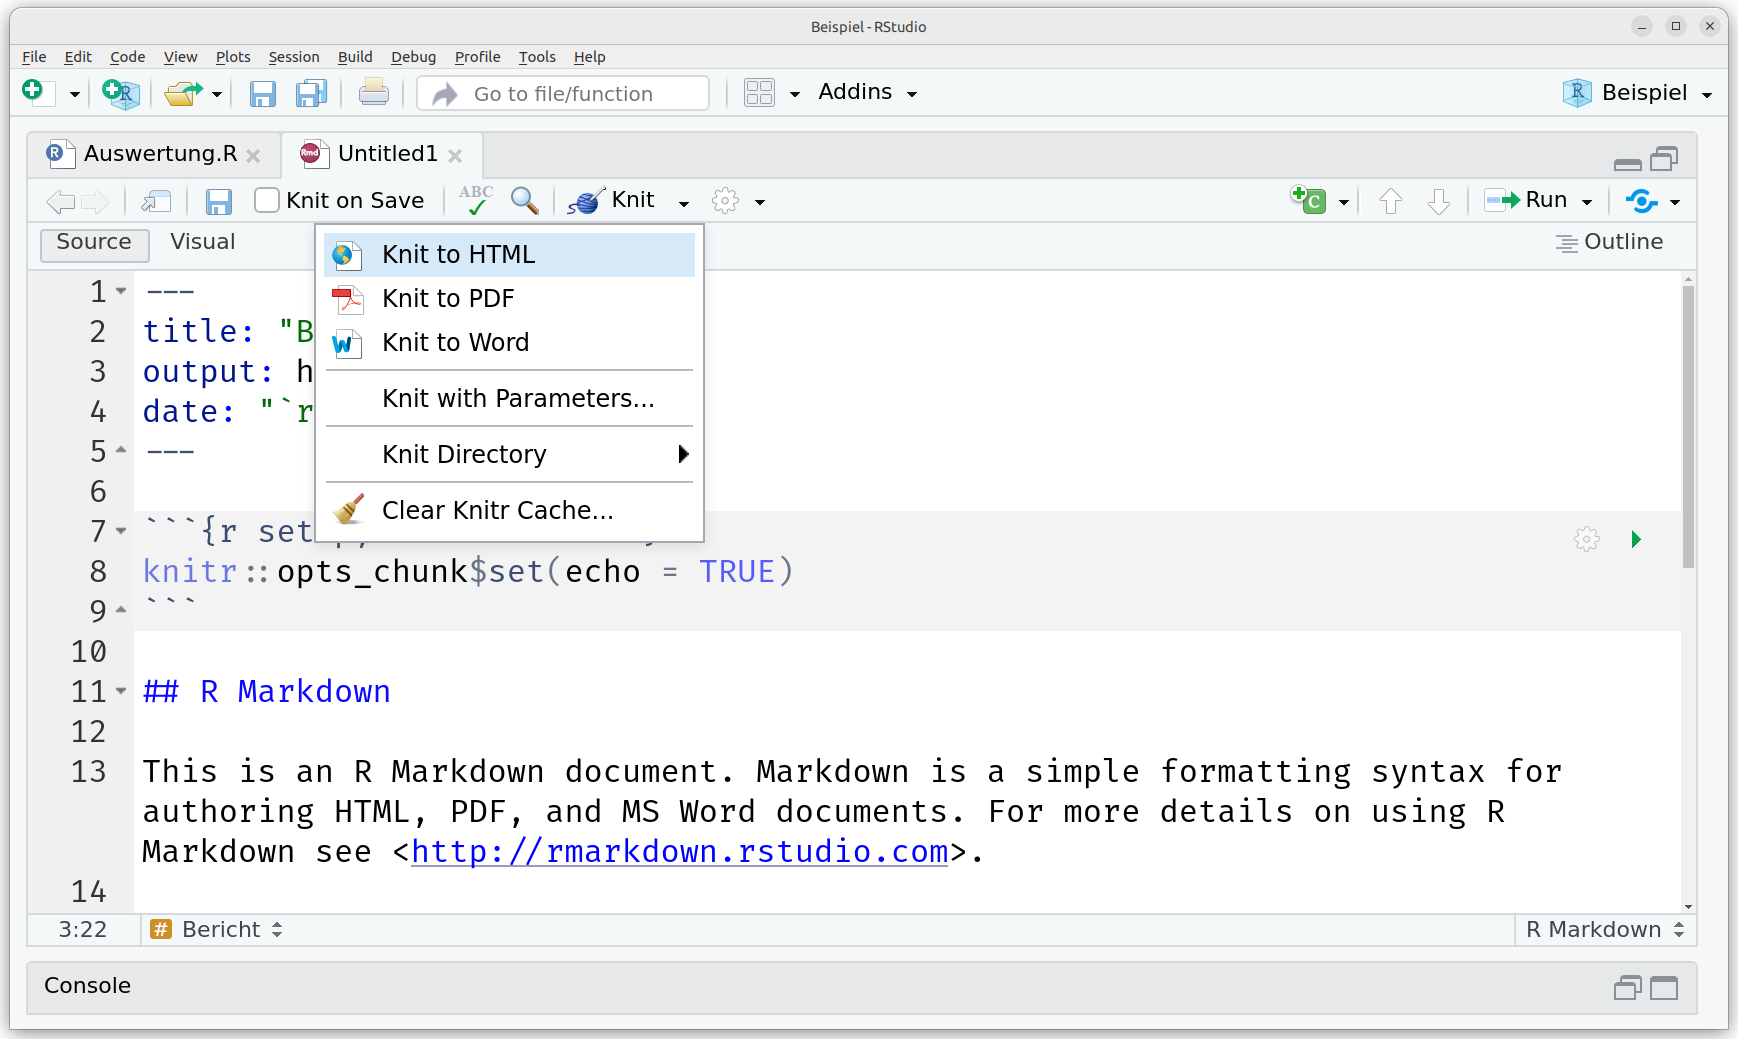
Task: Open the Tools menu
Action: (x=537, y=57)
